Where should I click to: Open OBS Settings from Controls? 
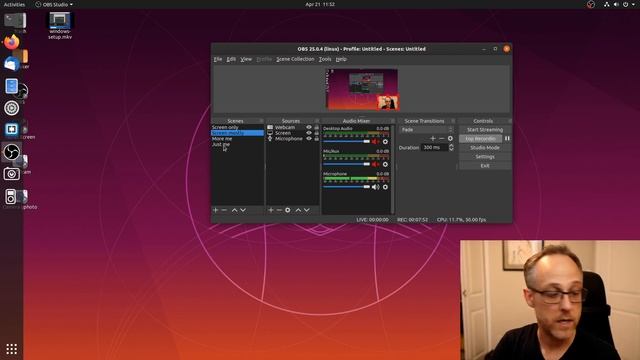point(485,157)
